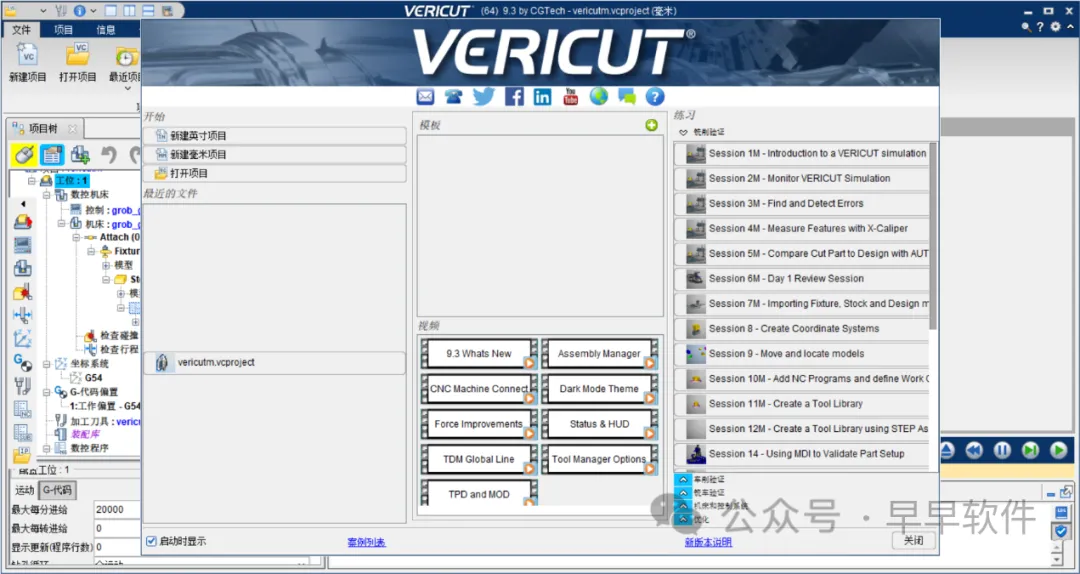Open the YouTube icon link

tap(570, 96)
